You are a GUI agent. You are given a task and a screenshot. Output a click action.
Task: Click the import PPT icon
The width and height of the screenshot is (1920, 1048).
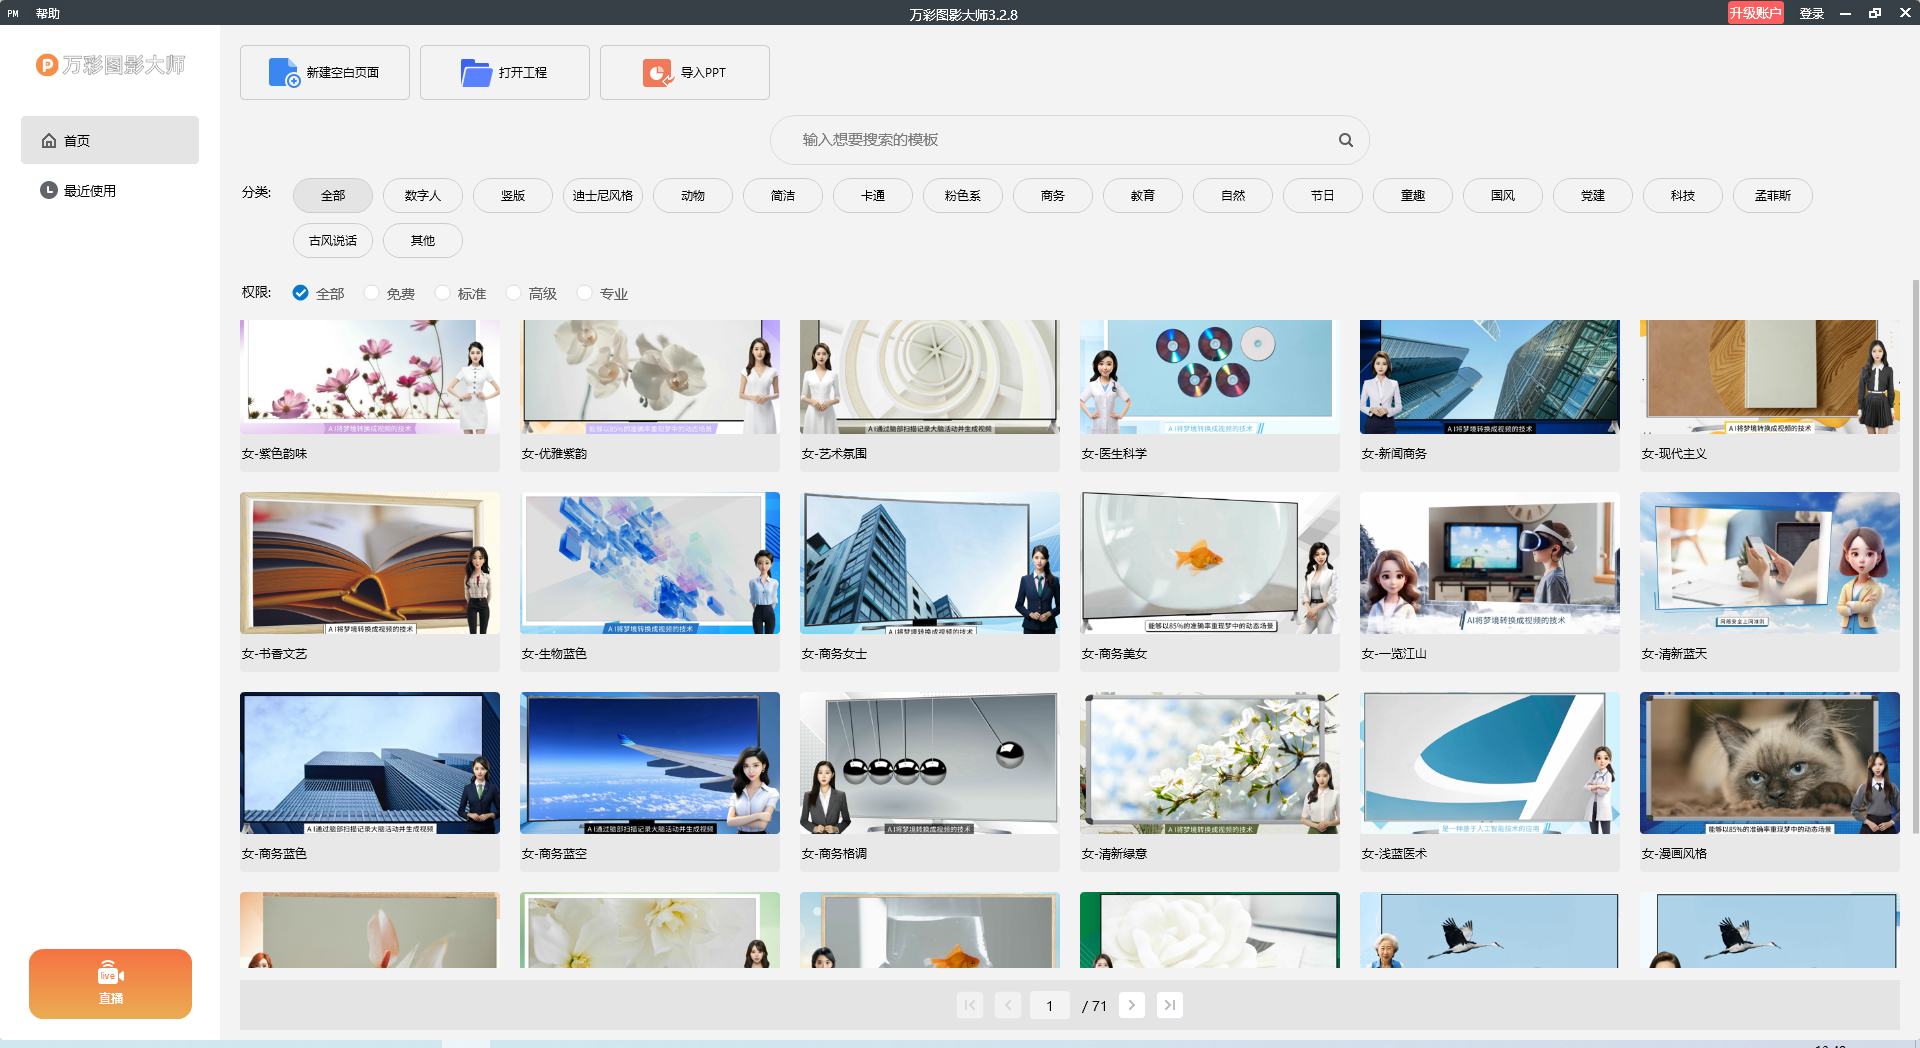[657, 73]
